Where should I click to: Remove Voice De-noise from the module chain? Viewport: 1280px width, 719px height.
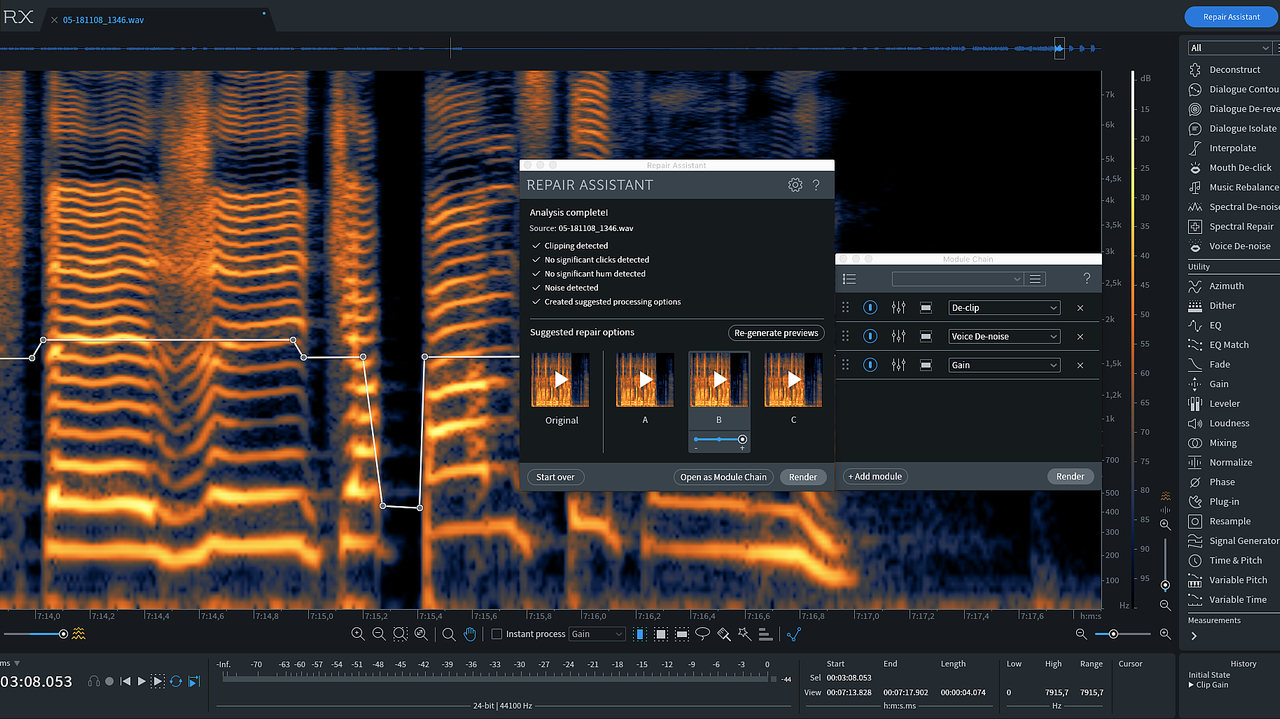click(x=1080, y=336)
